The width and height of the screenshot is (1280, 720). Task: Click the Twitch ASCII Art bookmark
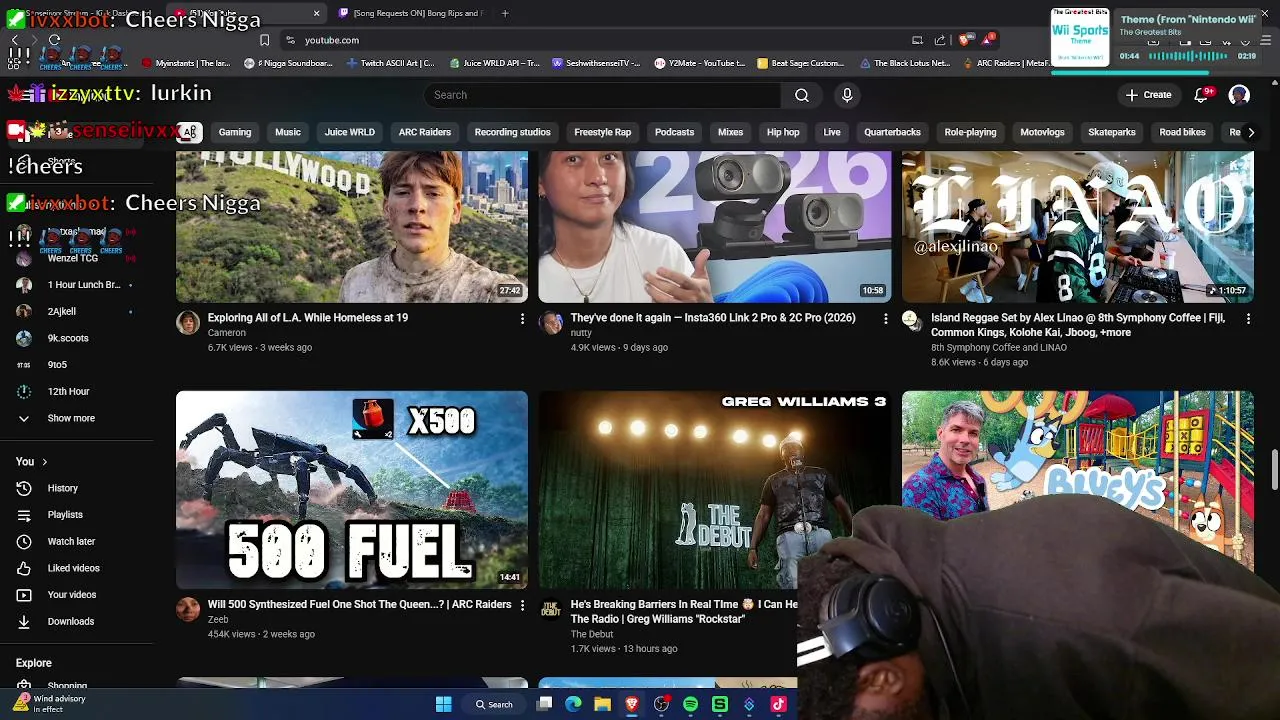tap(390, 63)
